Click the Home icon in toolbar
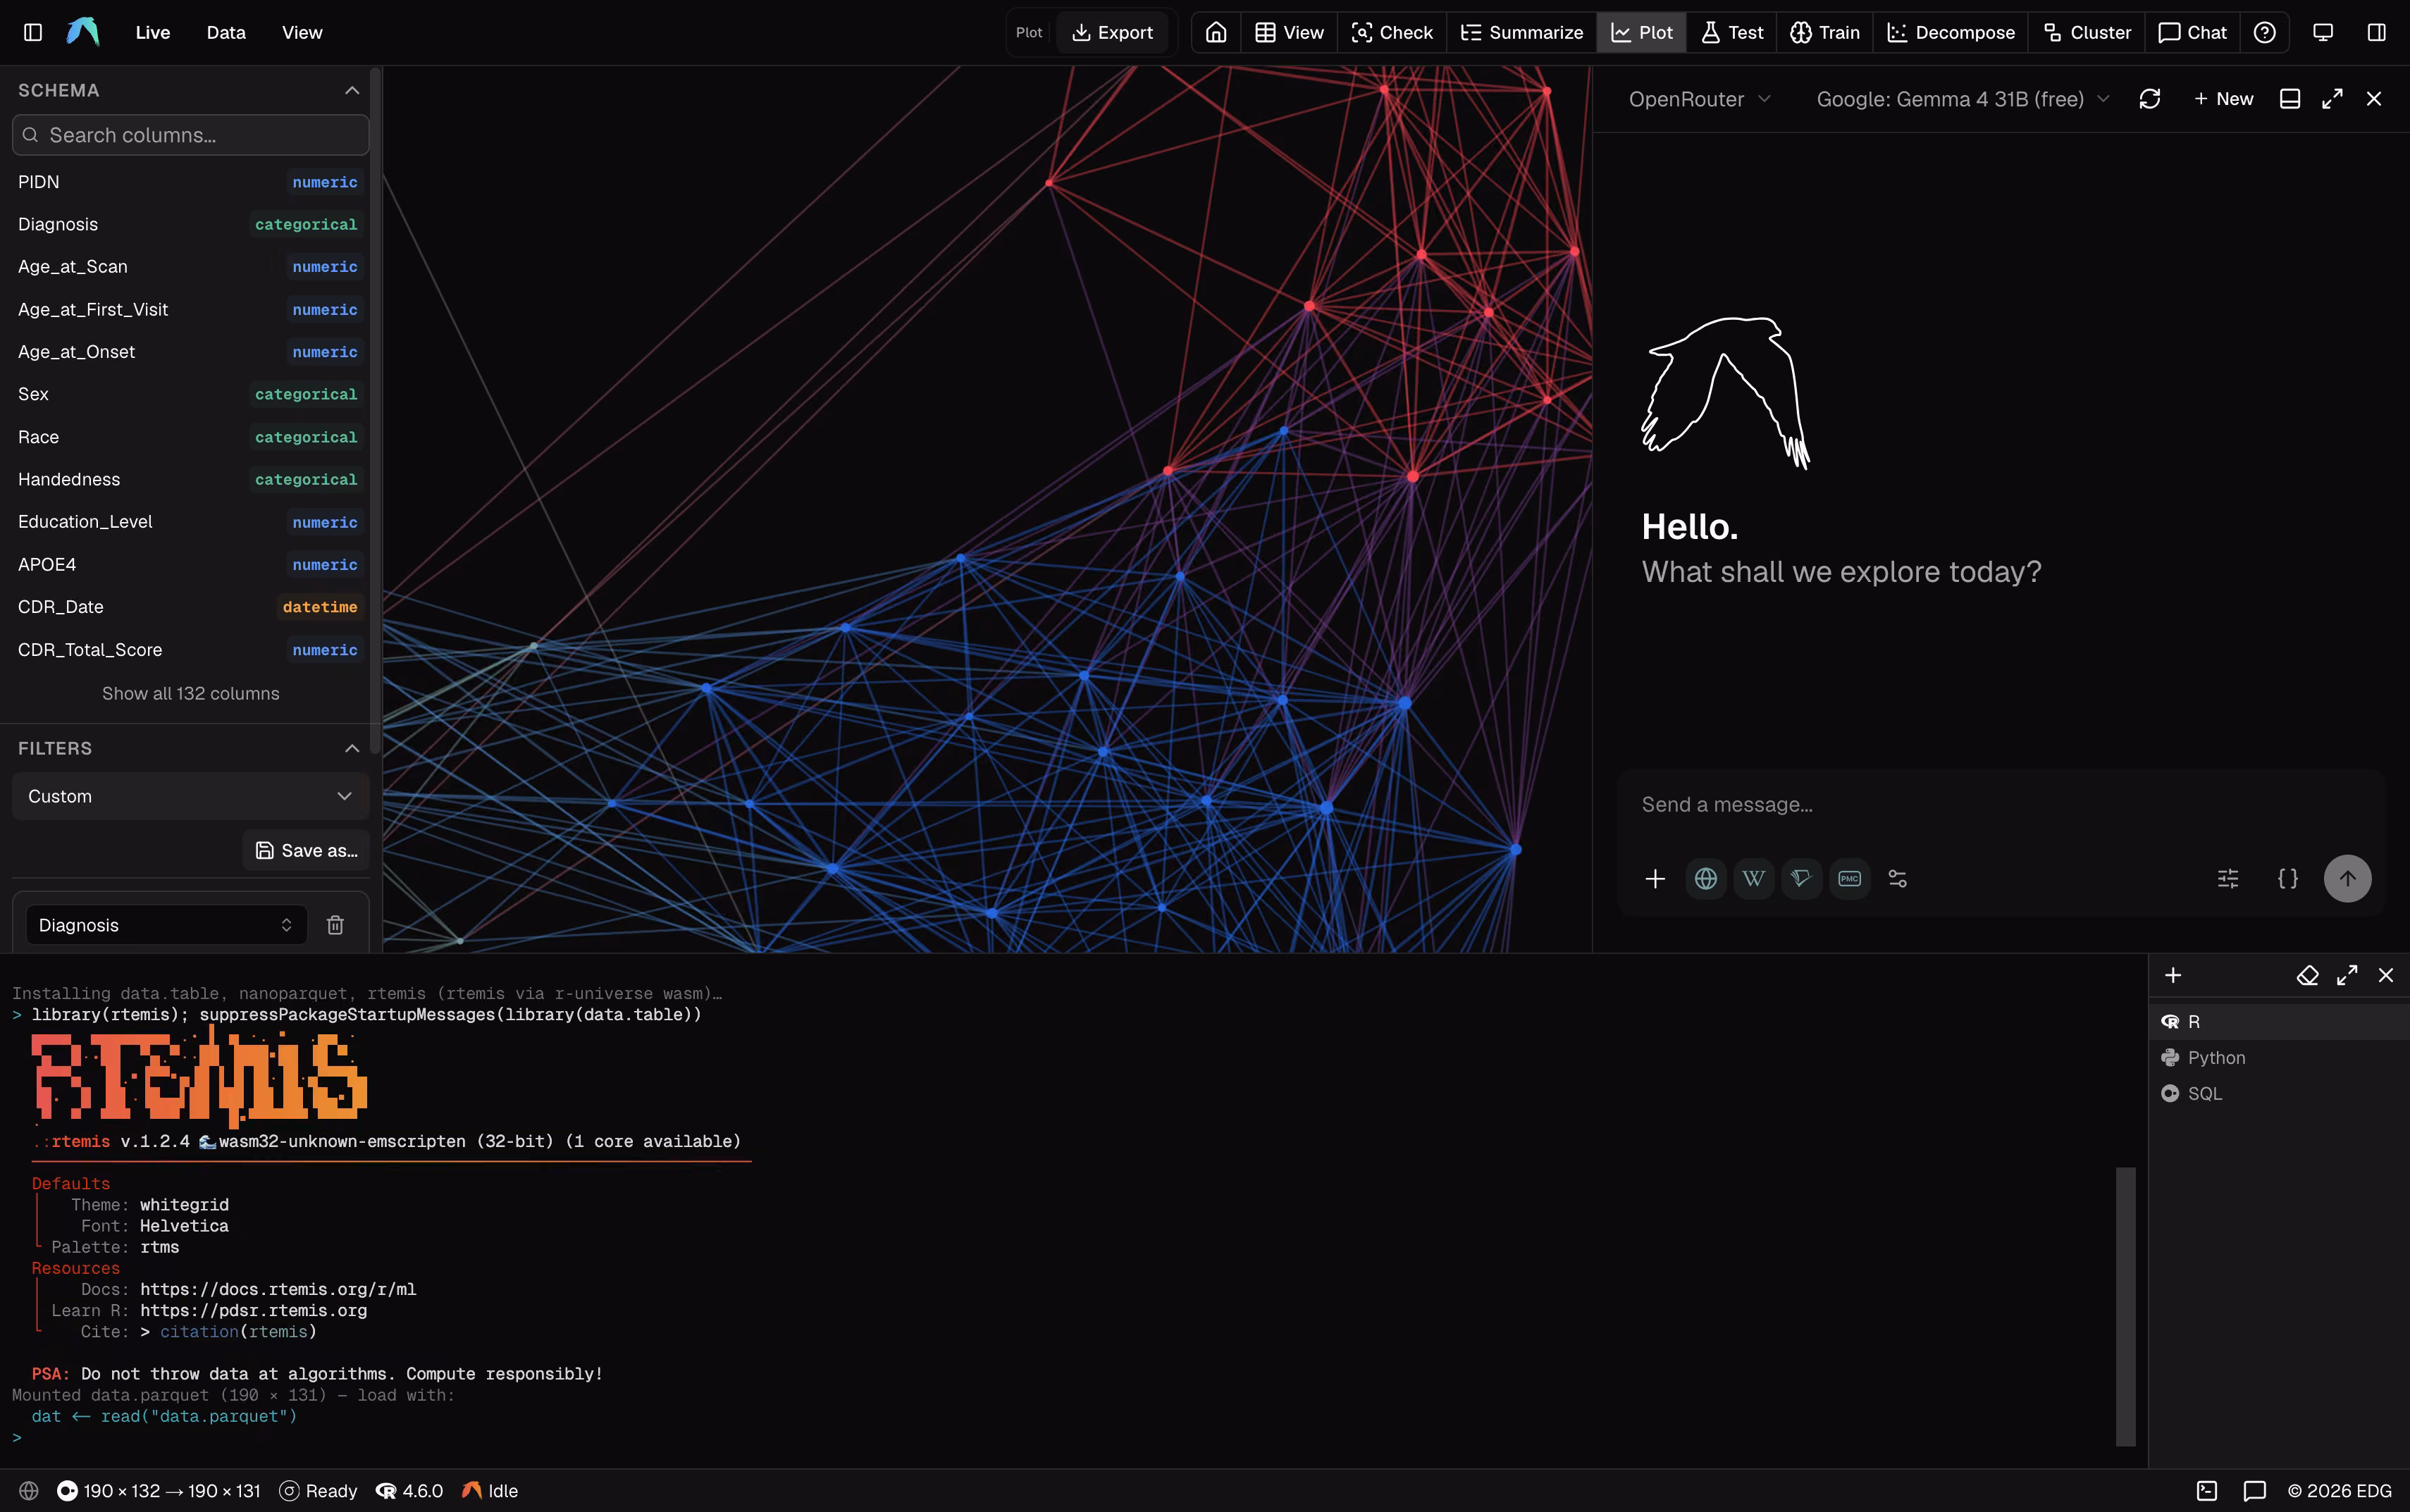 click(1216, 32)
